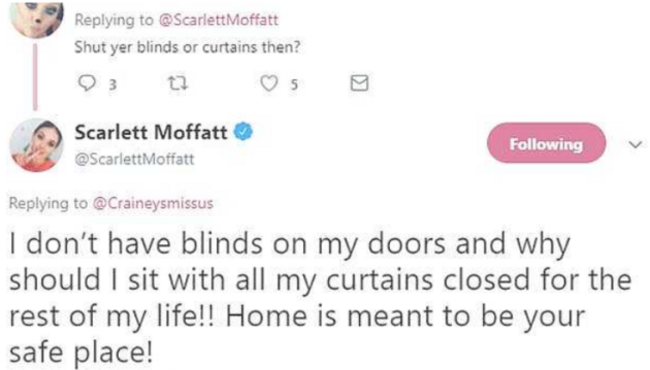Click the reply speech bubble icon
The image size is (650, 370).
tap(86, 83)
